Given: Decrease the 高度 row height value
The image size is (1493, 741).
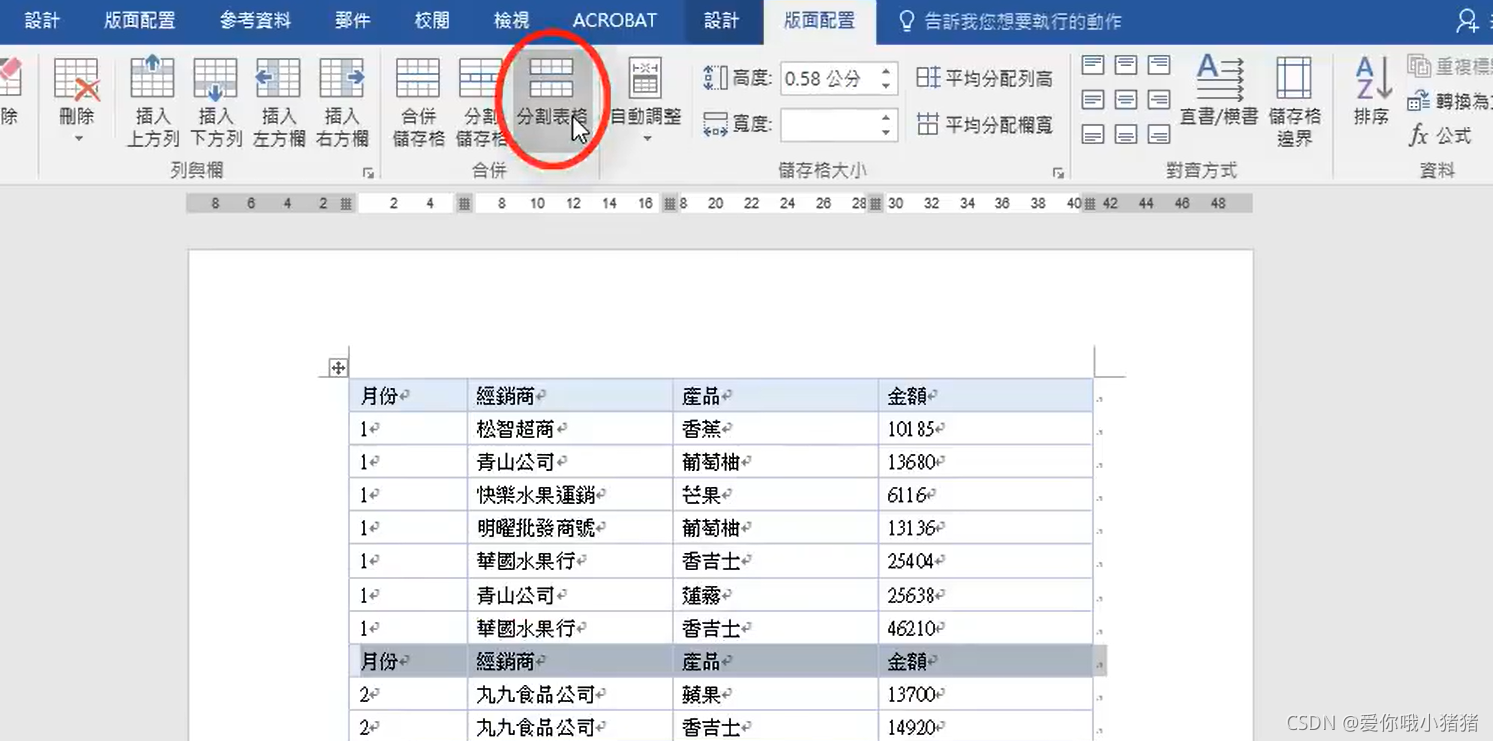Looking at the screenshot, I should point(886,86).
